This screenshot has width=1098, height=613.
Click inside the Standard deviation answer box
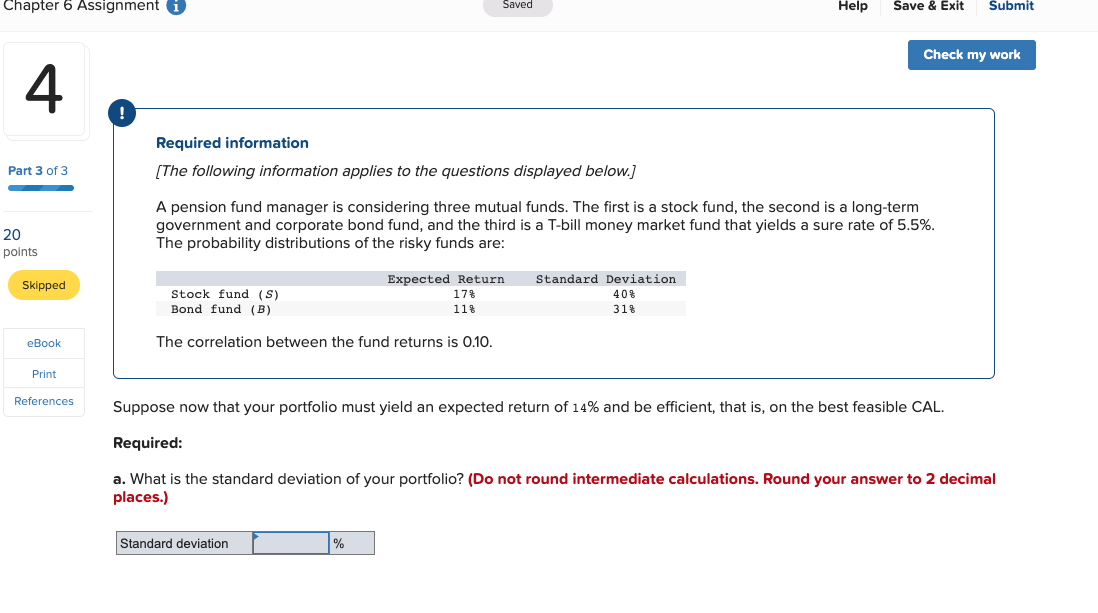(290, 542)
